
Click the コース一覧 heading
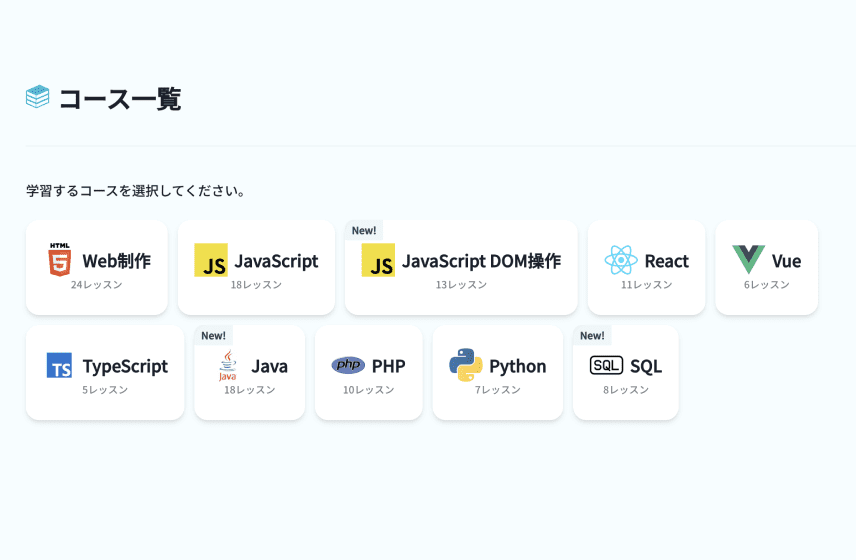pos(120,99)
